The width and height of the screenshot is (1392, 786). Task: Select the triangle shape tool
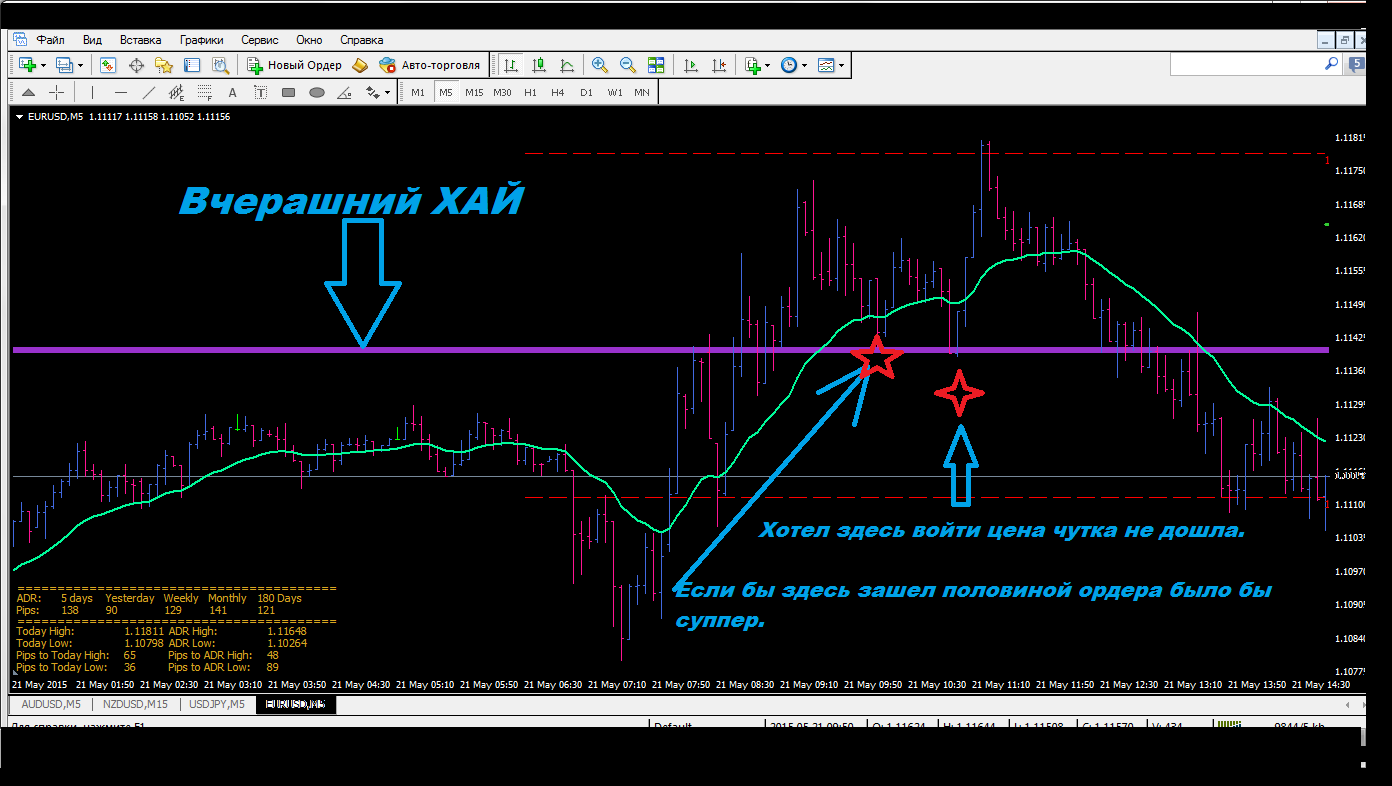click(x=345, y=93)
